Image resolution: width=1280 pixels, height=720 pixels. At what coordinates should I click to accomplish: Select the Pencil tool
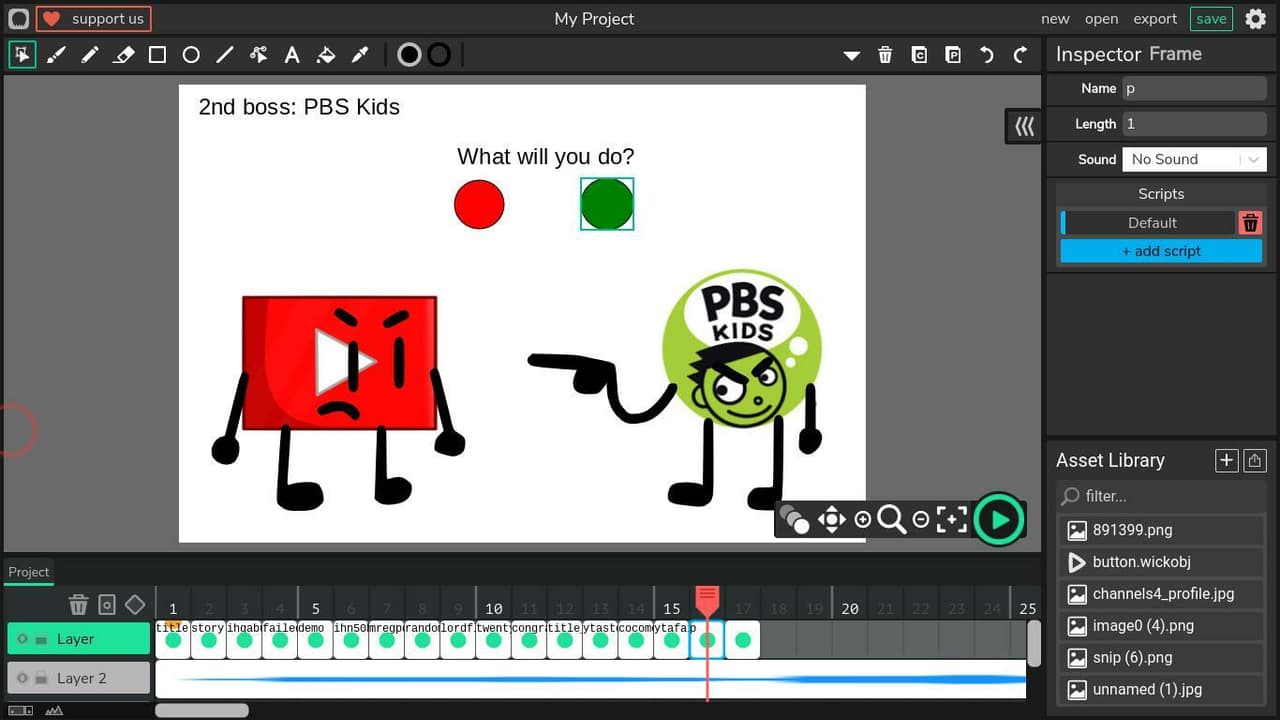[90, 55]
